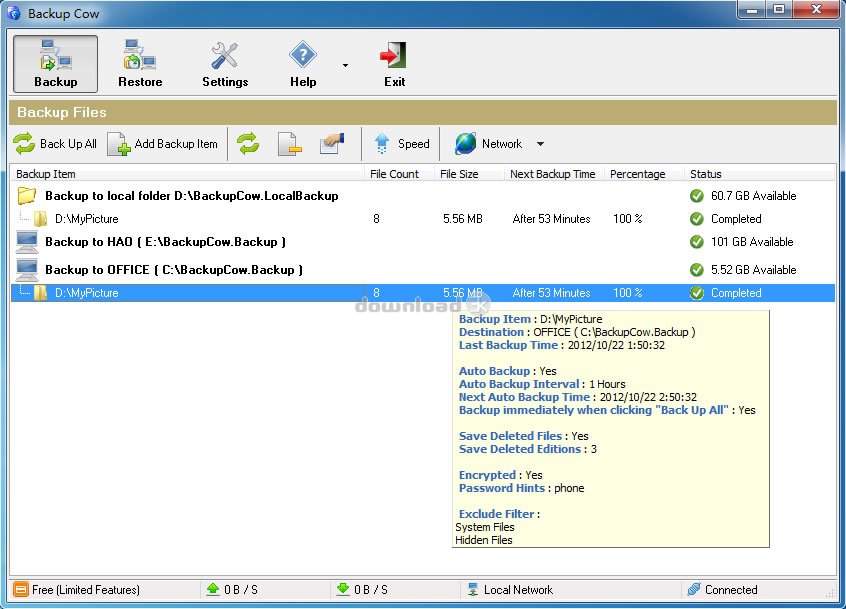Open the Backup section

pyautogui.click(x=56, y=64)
